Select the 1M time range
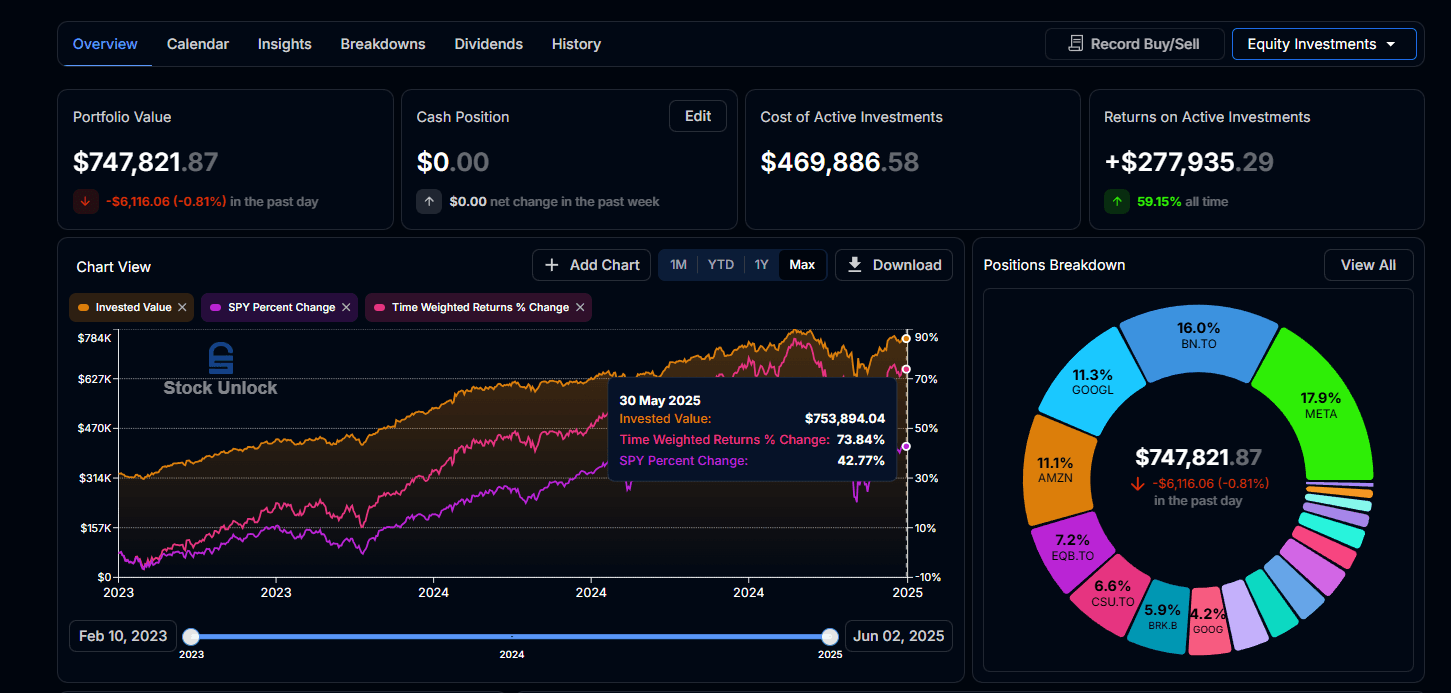Screen dimensions: 1451x693 tap(678, 265)
